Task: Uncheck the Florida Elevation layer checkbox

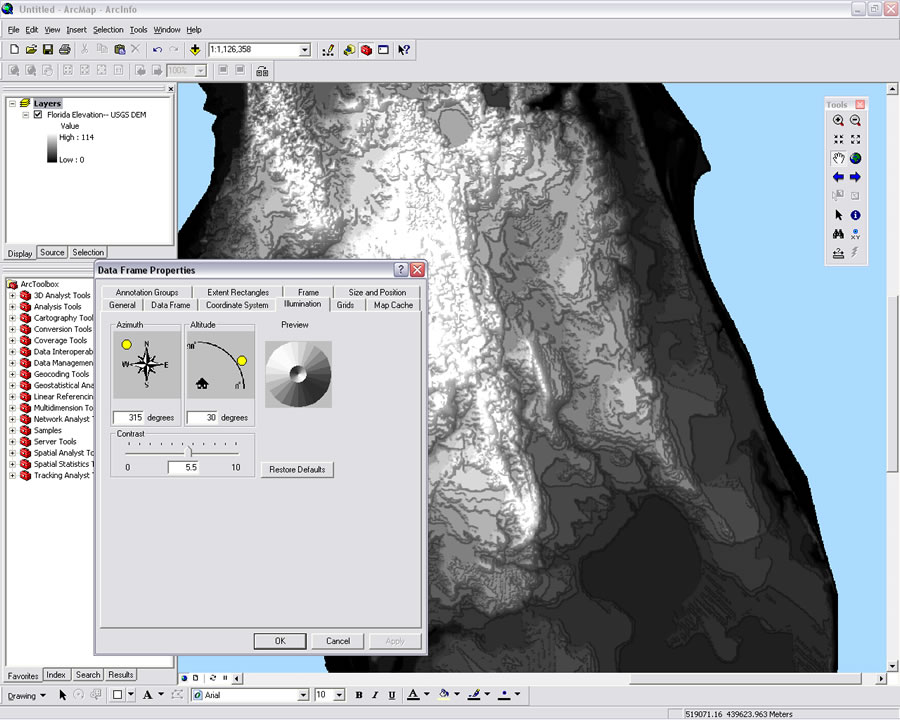Action: [38, 115]
